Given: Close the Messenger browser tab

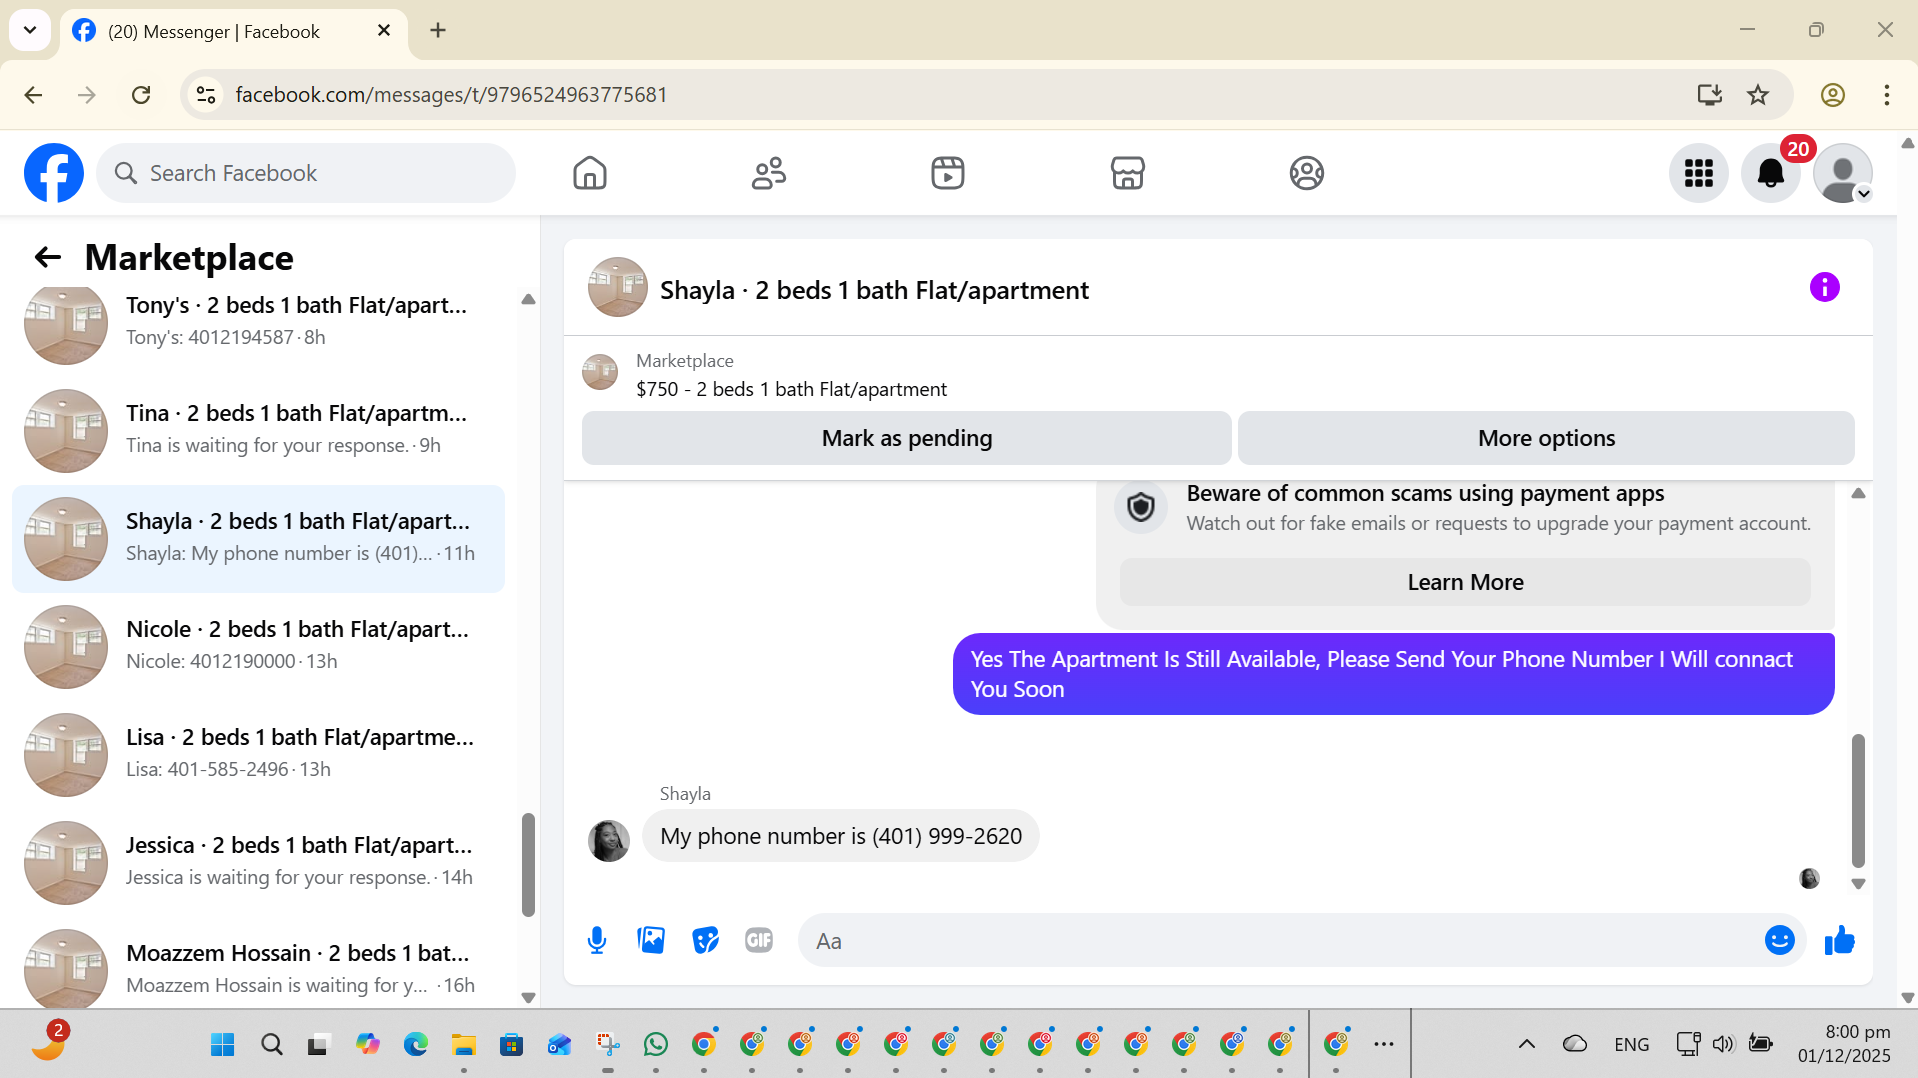Looking at the screenshot, I should (x=384, y=31).
